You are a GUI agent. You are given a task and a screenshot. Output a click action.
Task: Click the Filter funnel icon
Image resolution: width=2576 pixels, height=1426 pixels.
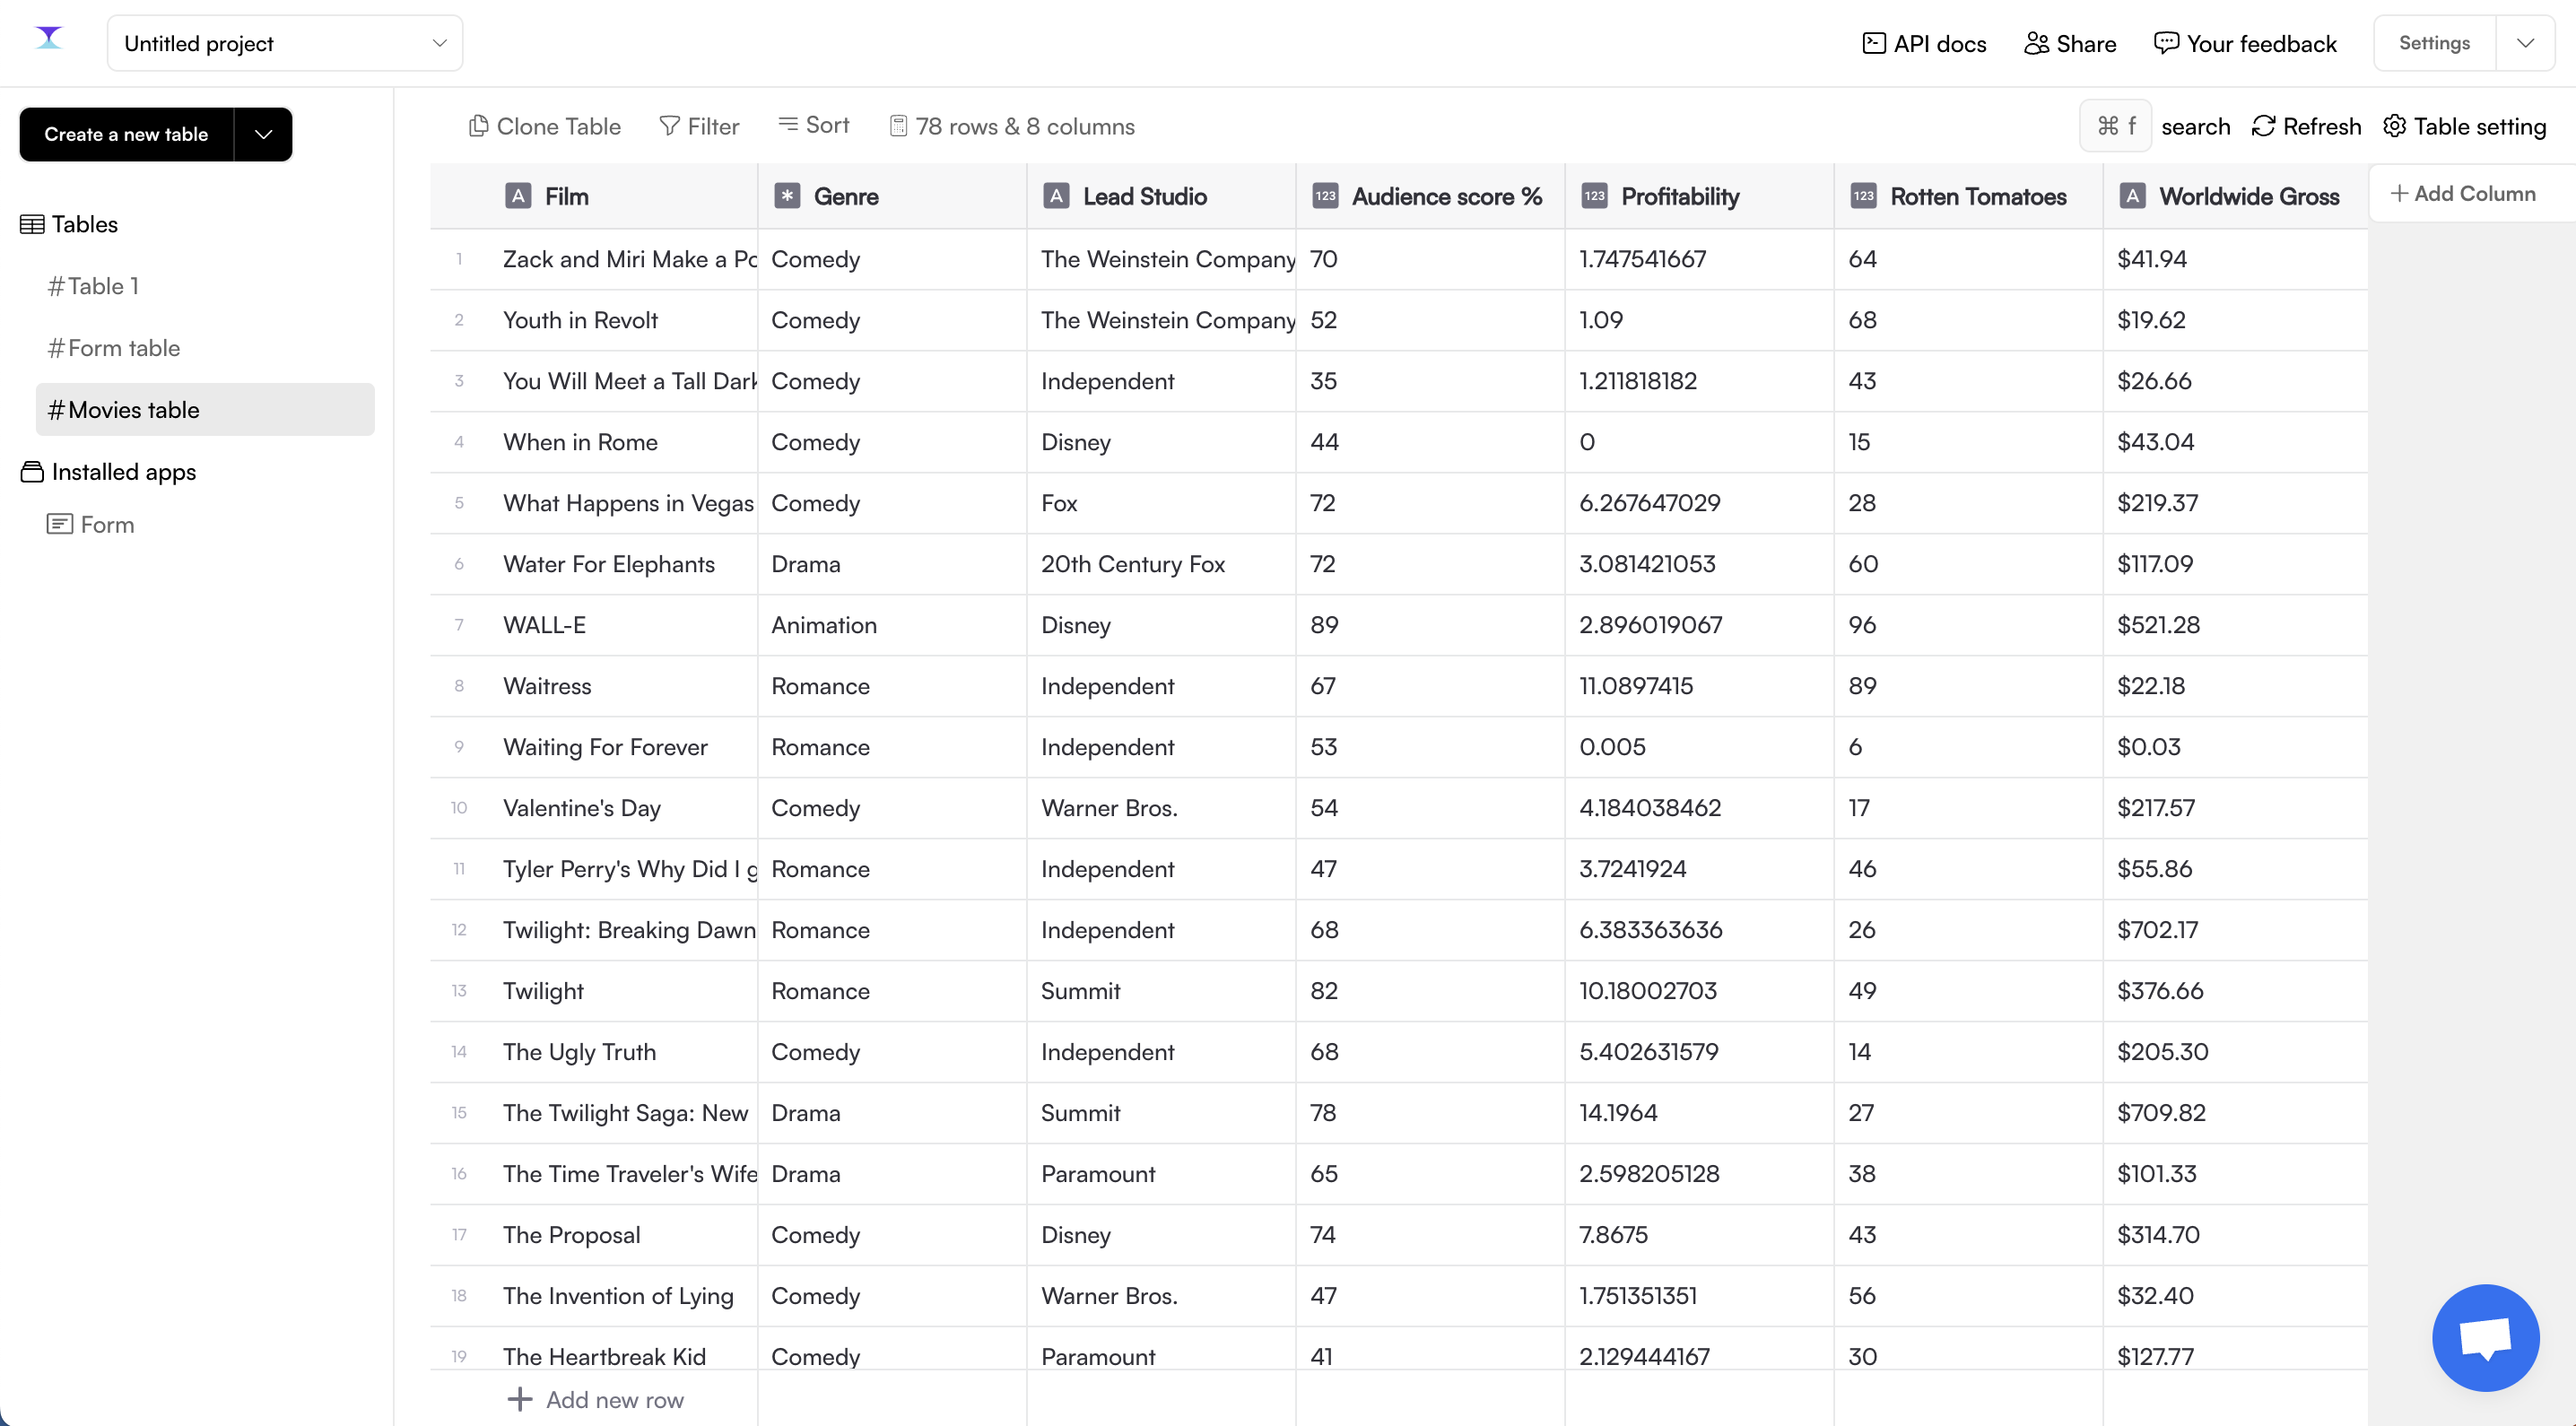click(669, 126)
